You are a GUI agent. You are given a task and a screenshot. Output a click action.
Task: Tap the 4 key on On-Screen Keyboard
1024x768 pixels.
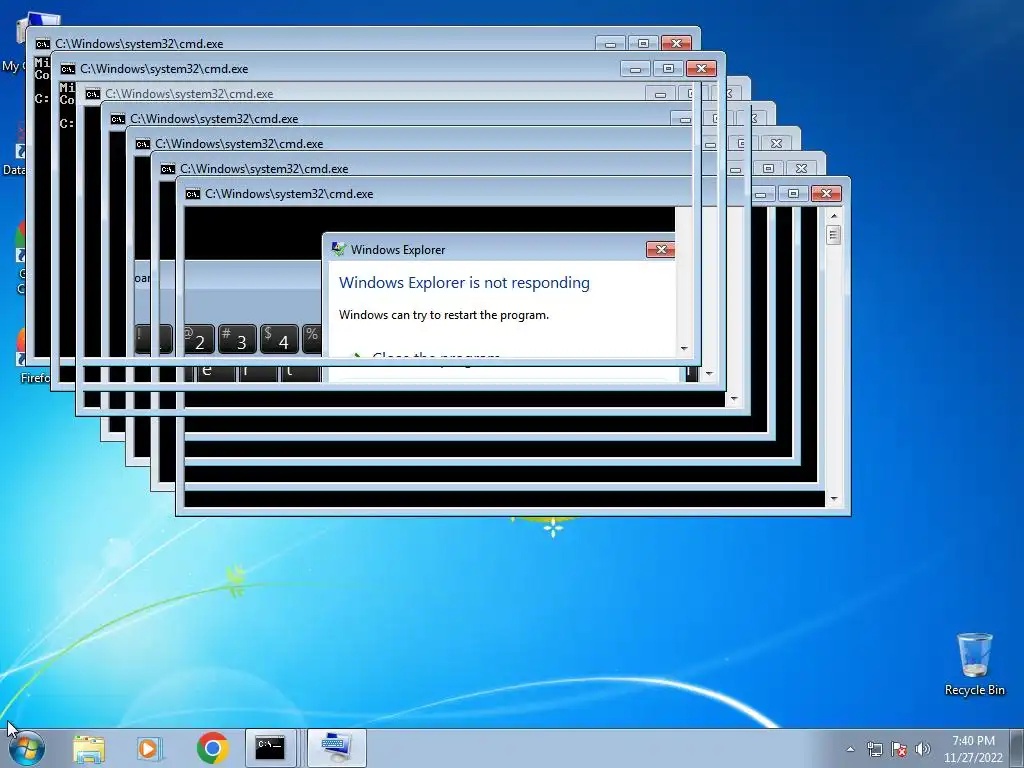(280, 340)
